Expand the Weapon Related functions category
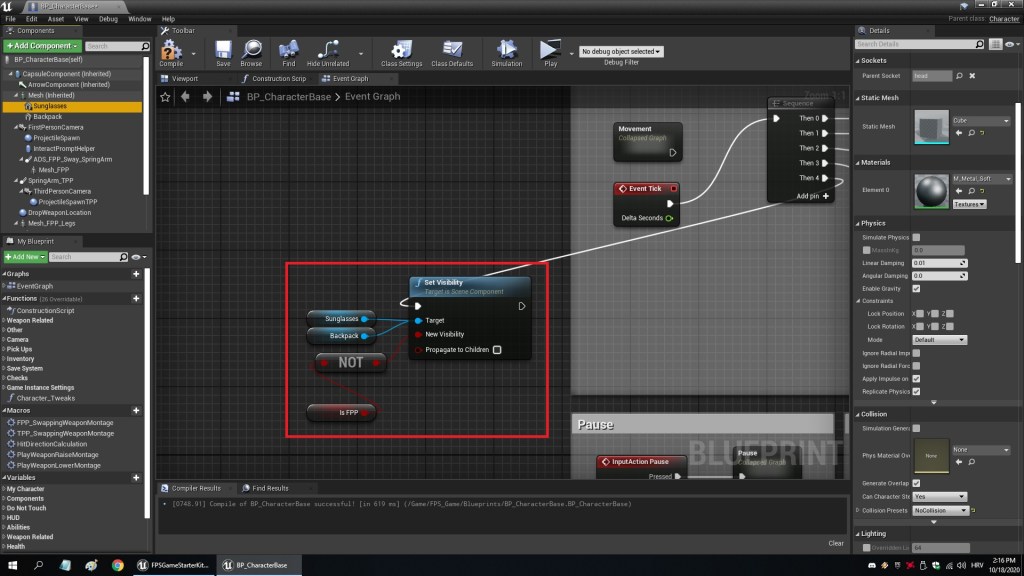Image resolution: width=1024 pixels, height=576 pixels. point(30,321)
